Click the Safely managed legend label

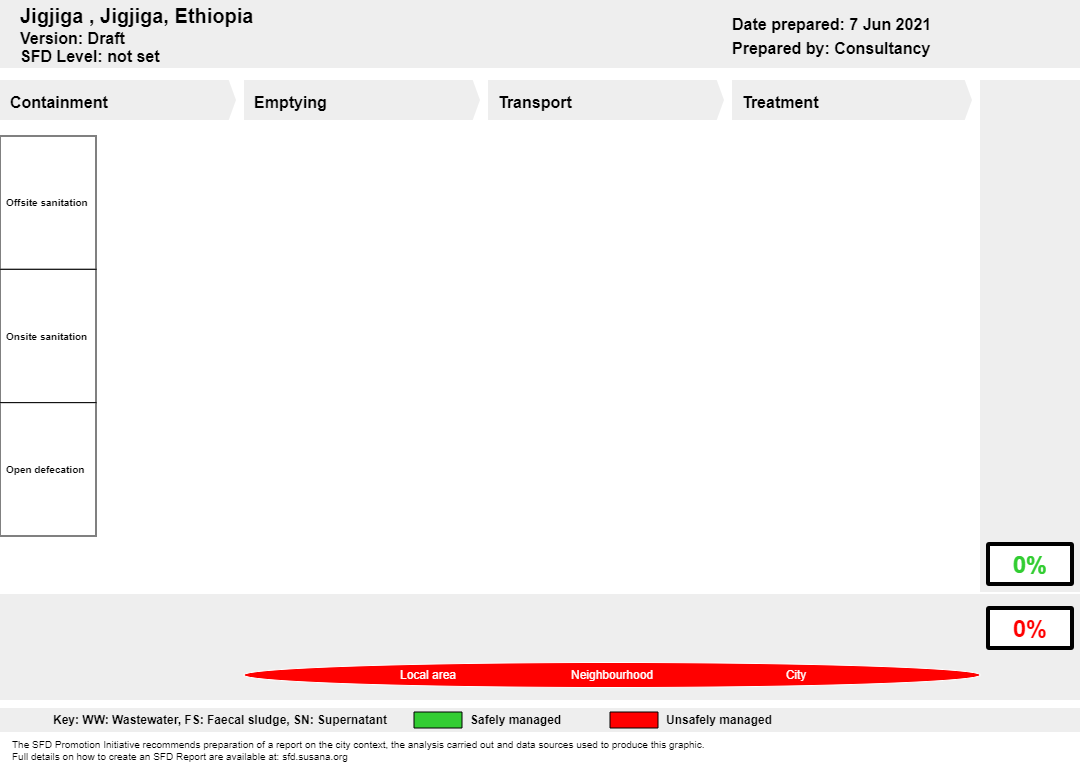[x=516, y=720]
